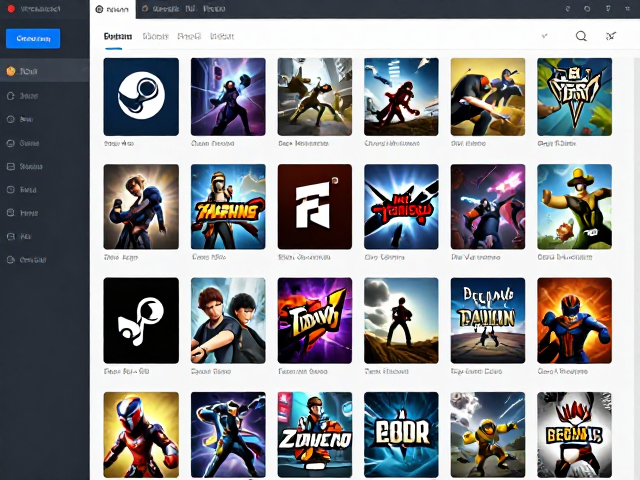
Task: Expand the small chevron dropdown left of search
Action: pos(544,36)
